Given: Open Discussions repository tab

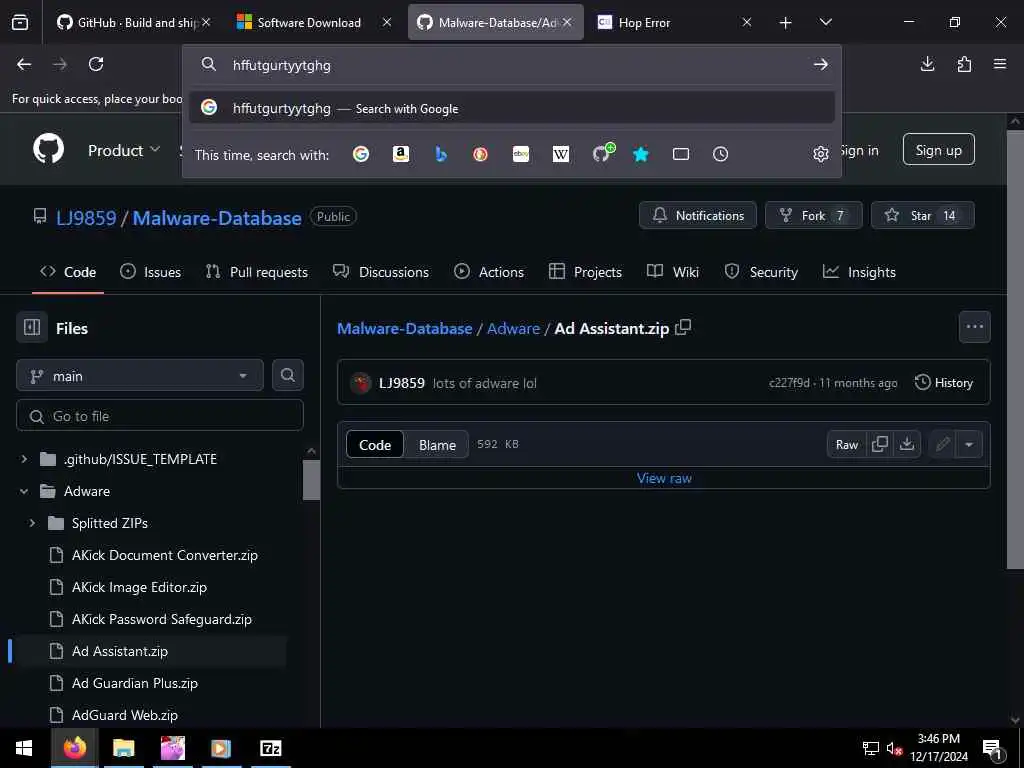Looking at the screenshot, I should coord(381,272).
